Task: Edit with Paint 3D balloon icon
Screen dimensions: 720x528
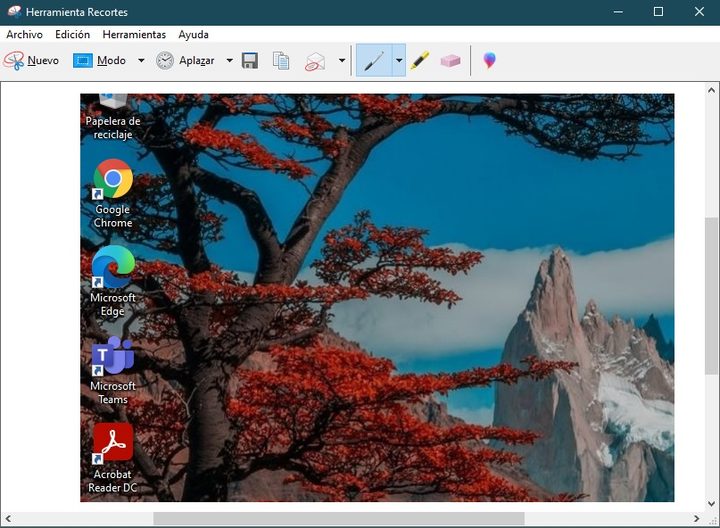Action: (489, 60)
